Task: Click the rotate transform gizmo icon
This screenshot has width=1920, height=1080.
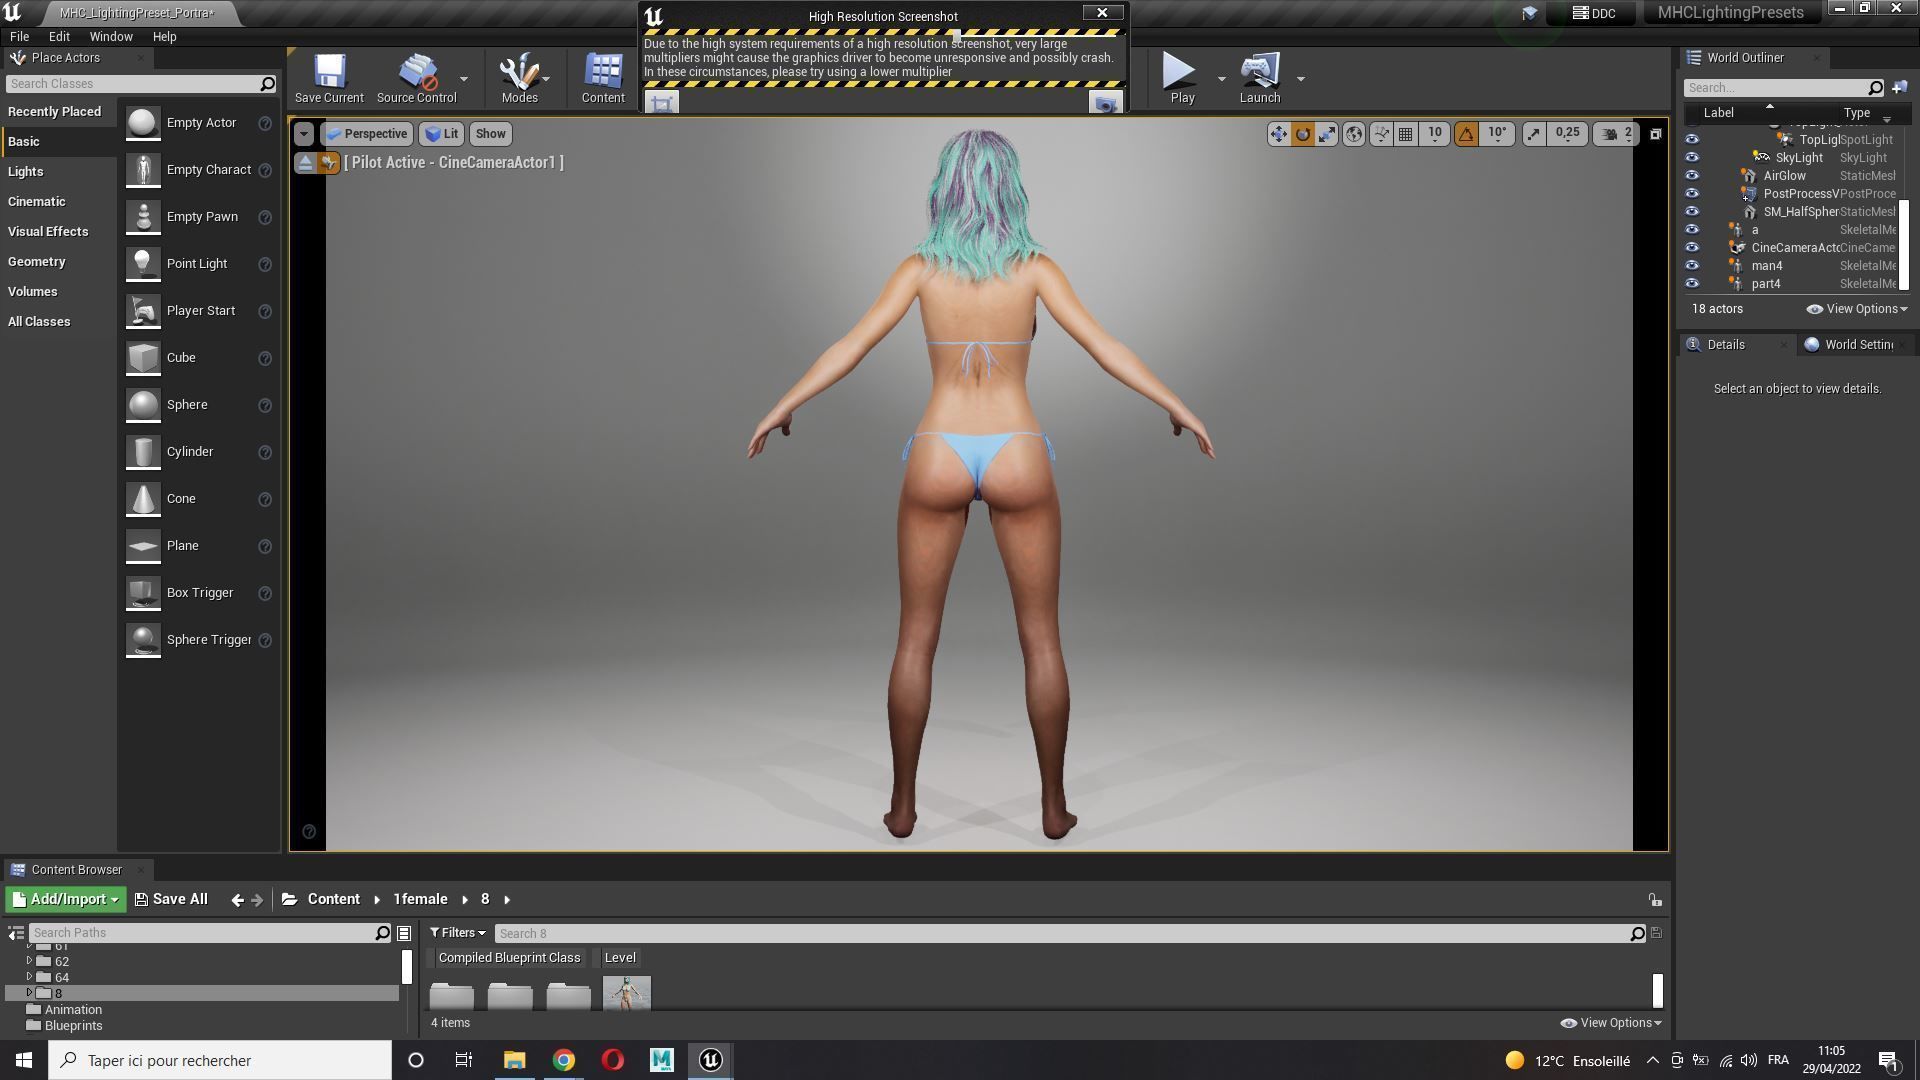Action: 1302,134
